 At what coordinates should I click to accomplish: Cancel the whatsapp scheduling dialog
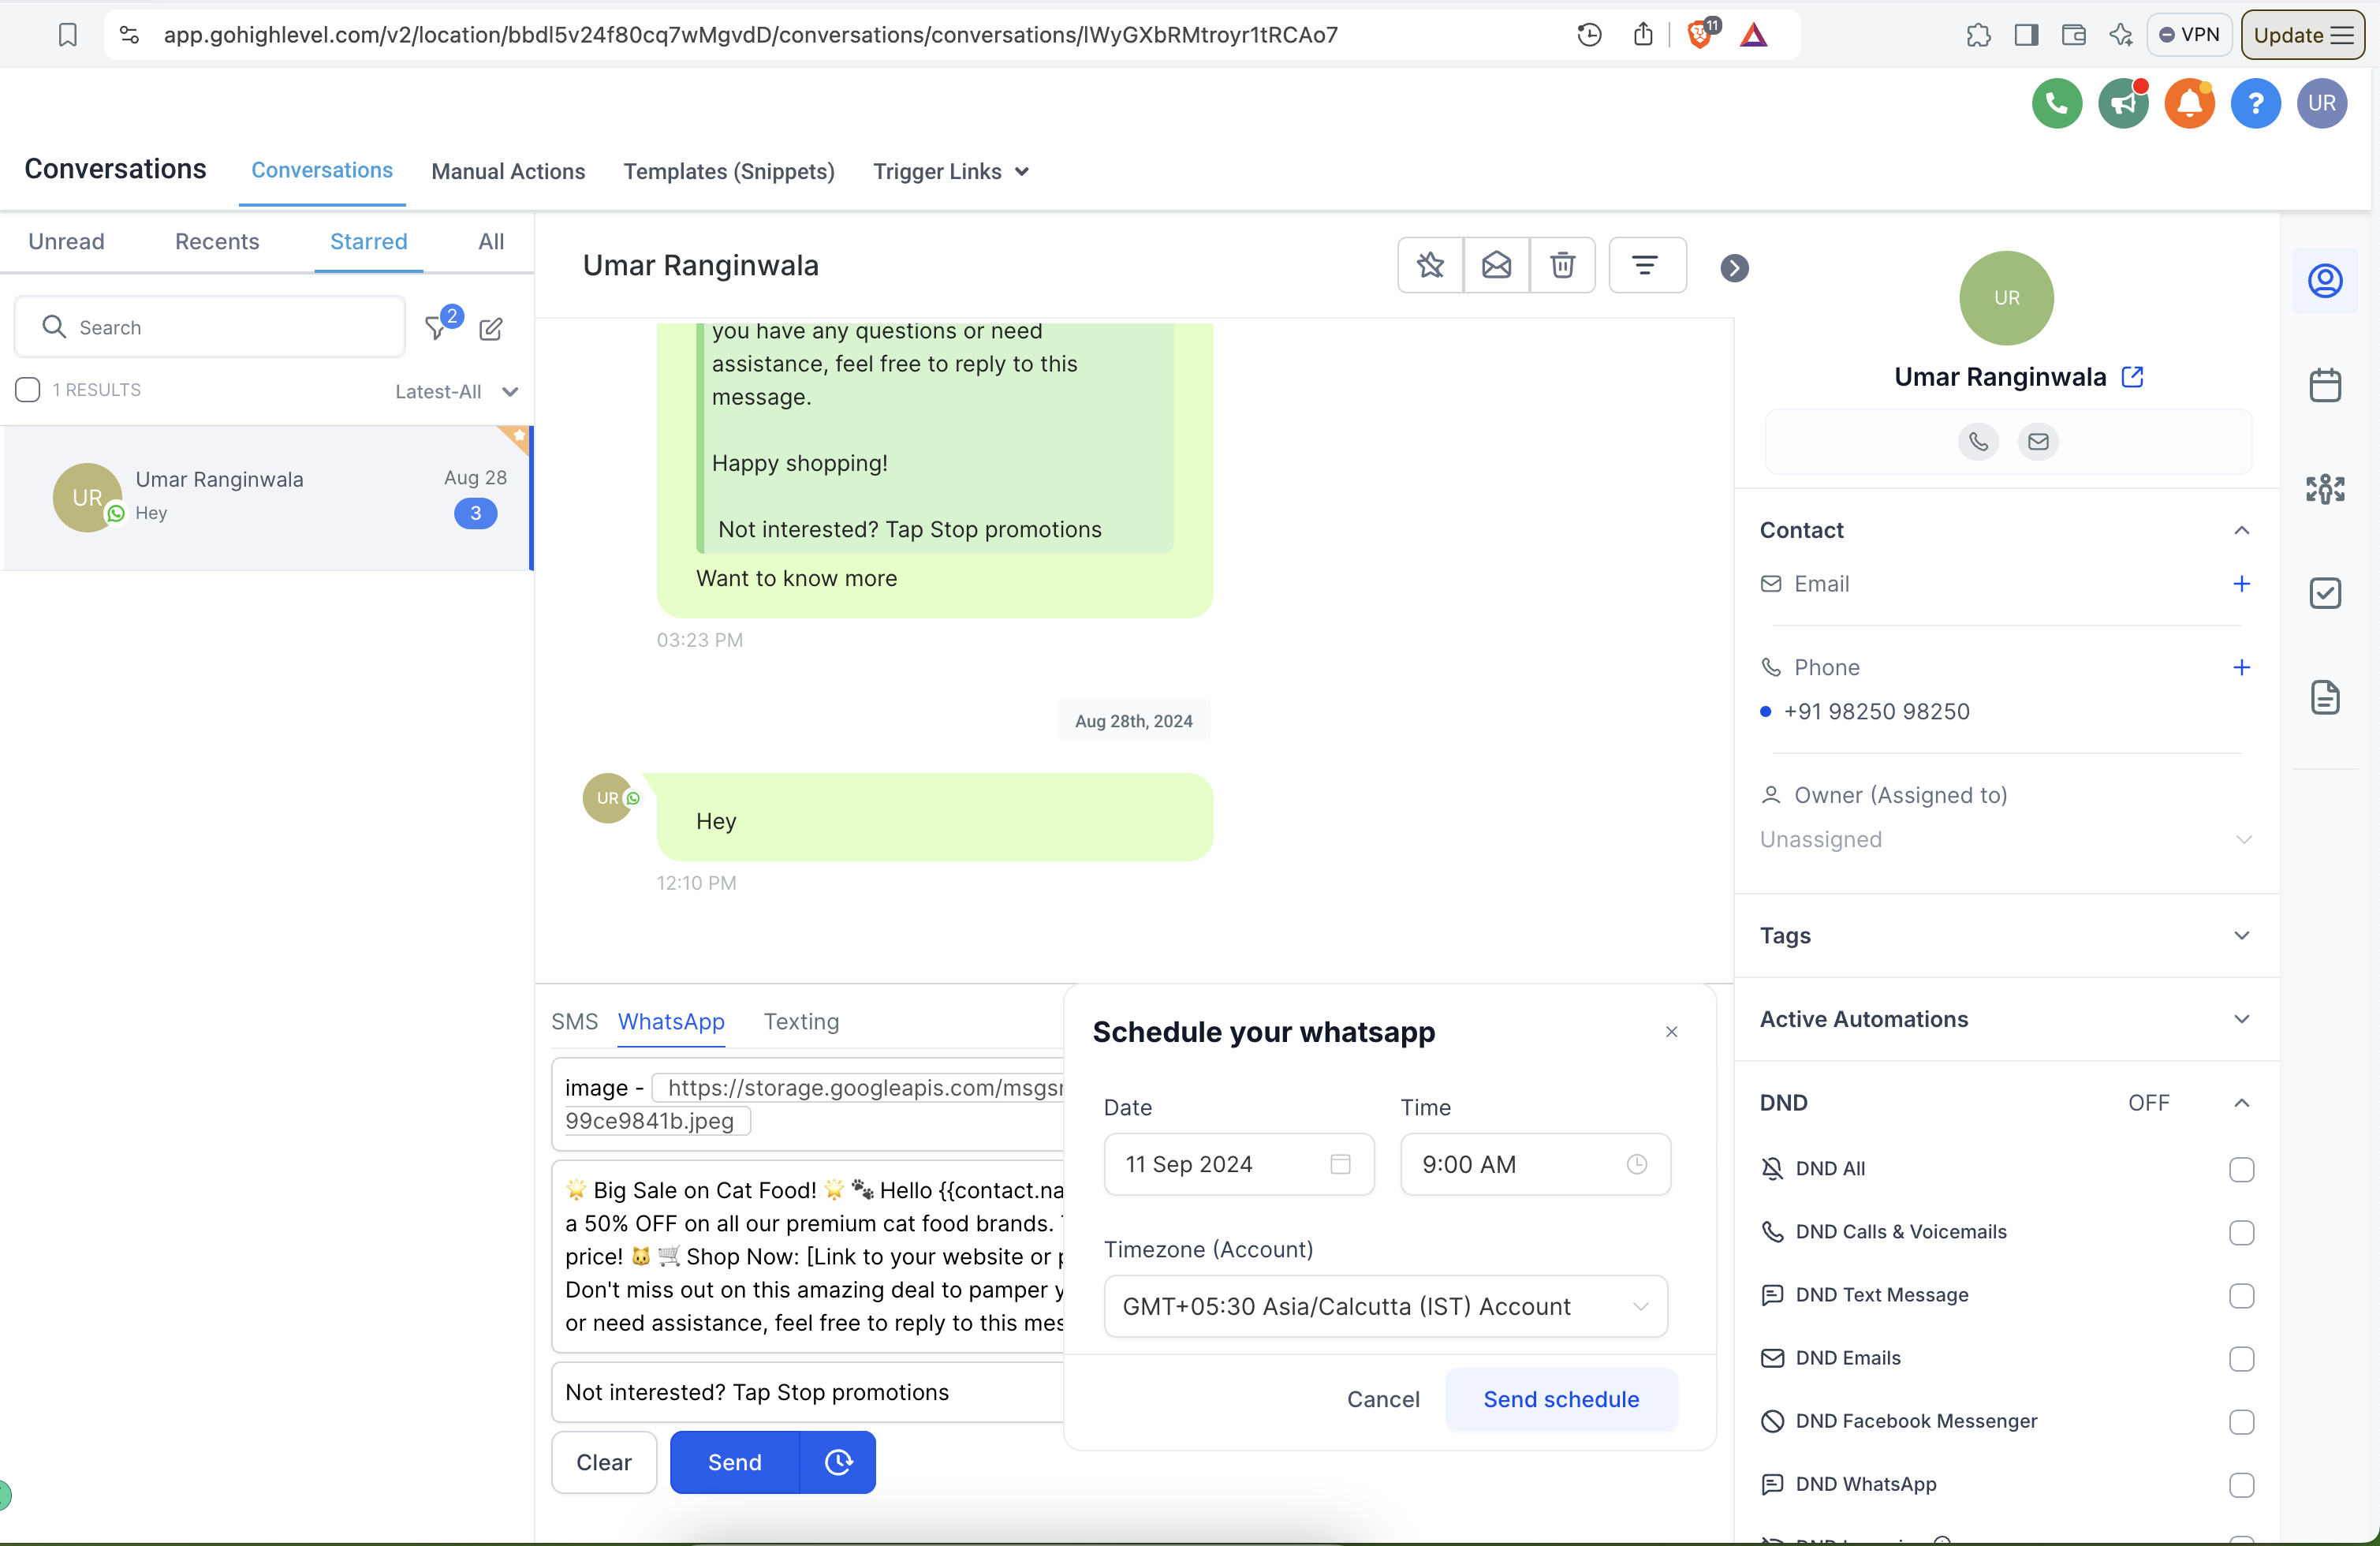click(x=1382, y=1399)
